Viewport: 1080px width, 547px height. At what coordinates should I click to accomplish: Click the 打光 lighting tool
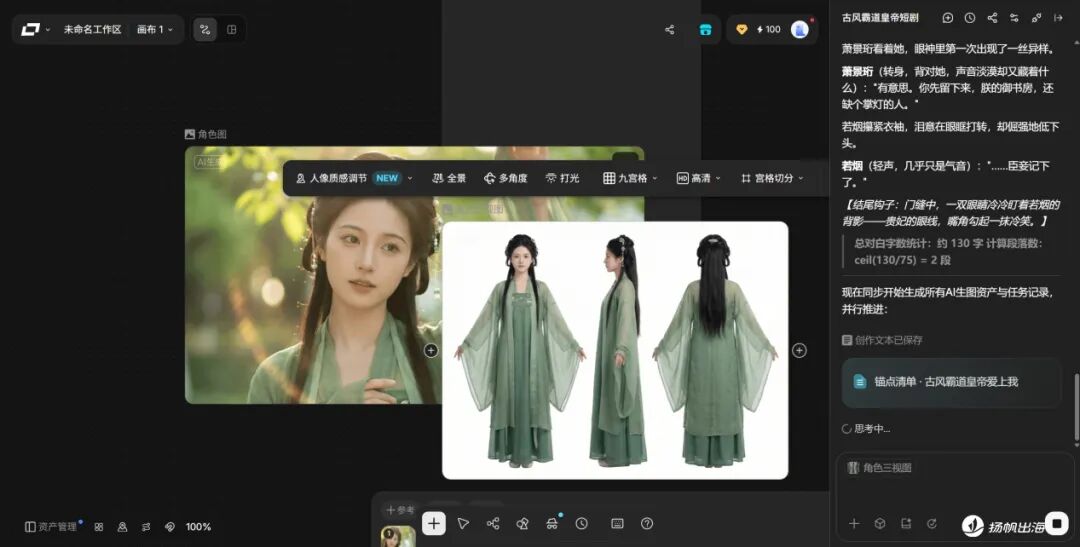point(562,178)
